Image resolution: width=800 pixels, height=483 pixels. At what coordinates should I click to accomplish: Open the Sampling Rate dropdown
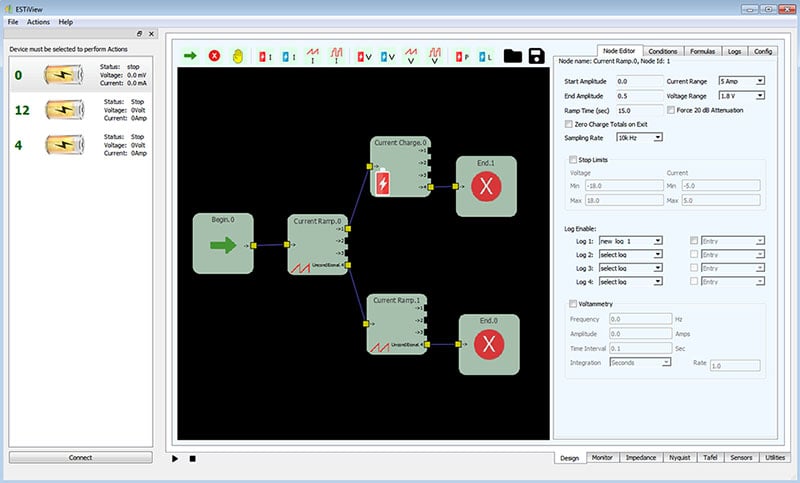point(639,137)
